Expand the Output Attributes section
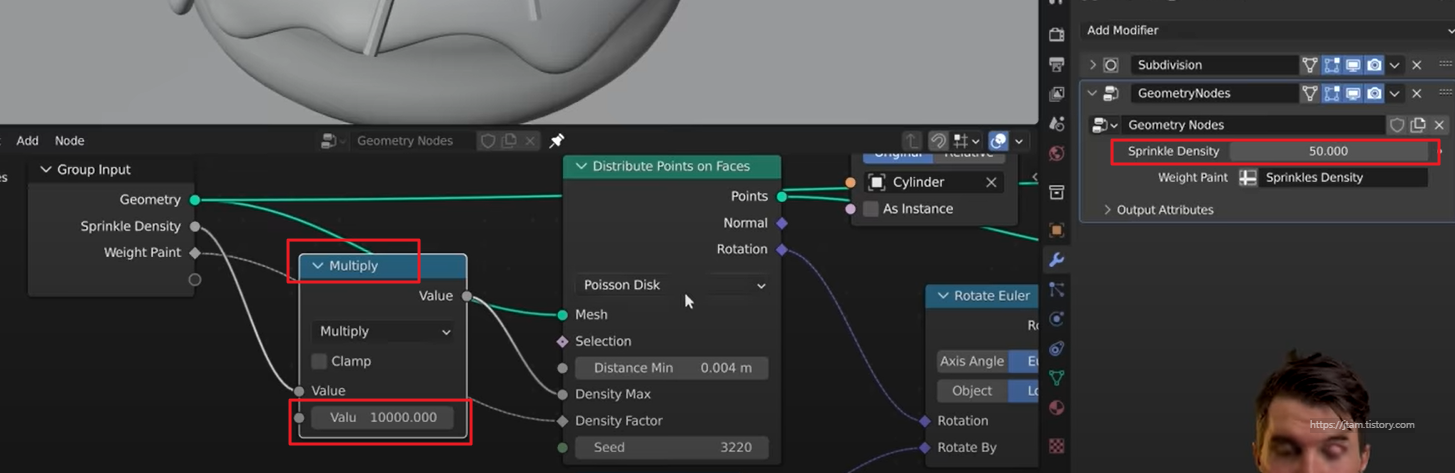Screen dimensions: 1455x473 (x=1107, y=210)
